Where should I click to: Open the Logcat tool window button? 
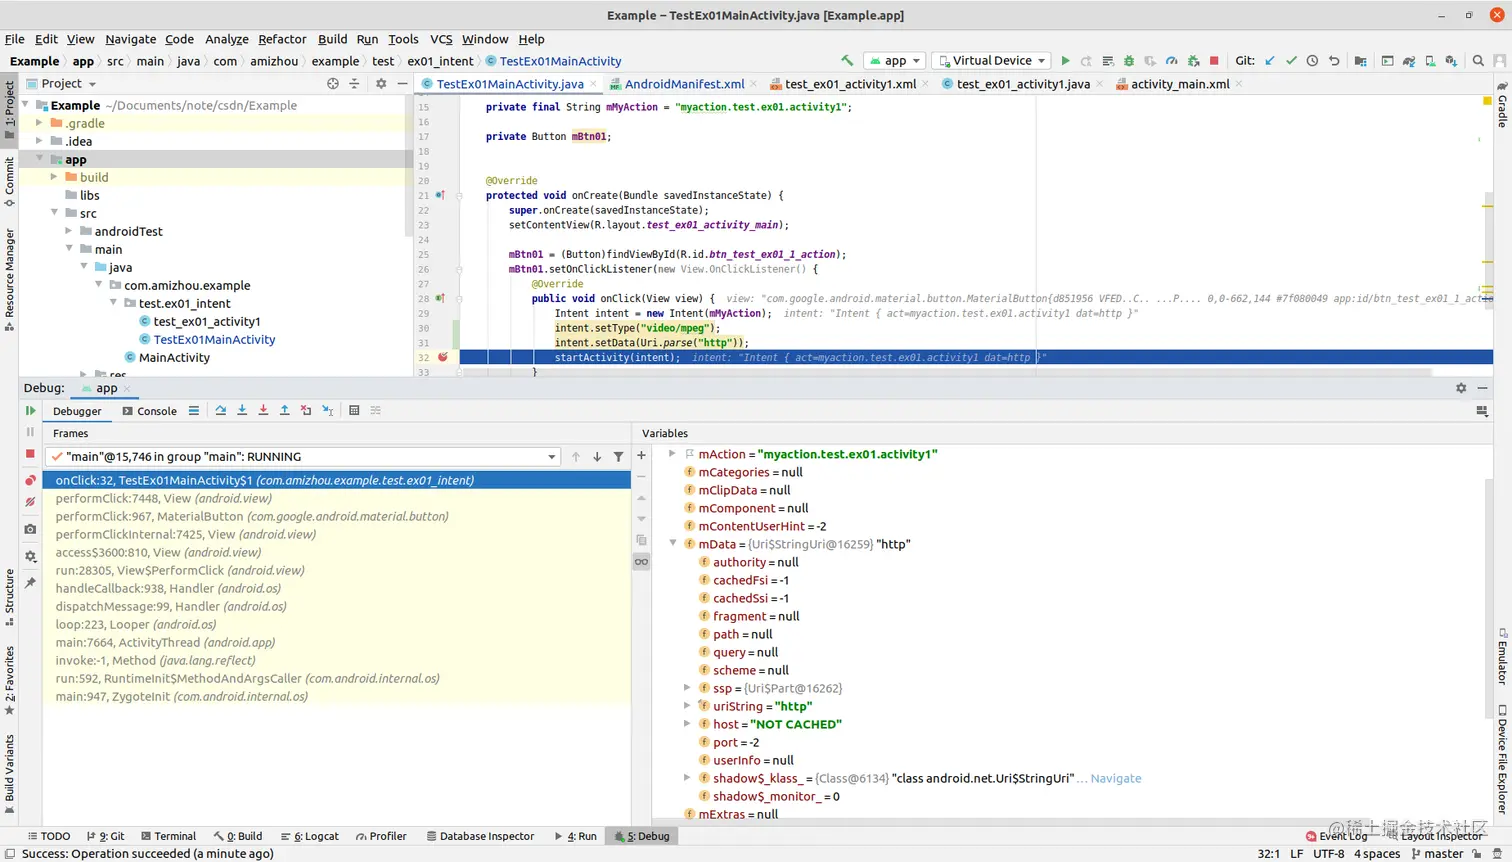point(311,836)
